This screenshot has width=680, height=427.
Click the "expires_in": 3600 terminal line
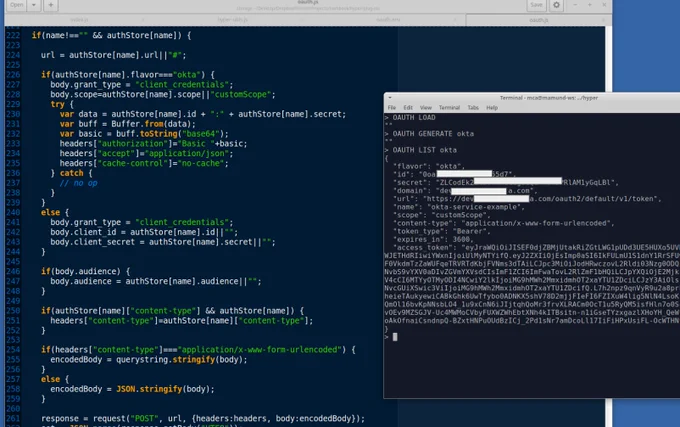tap(433, 239)
